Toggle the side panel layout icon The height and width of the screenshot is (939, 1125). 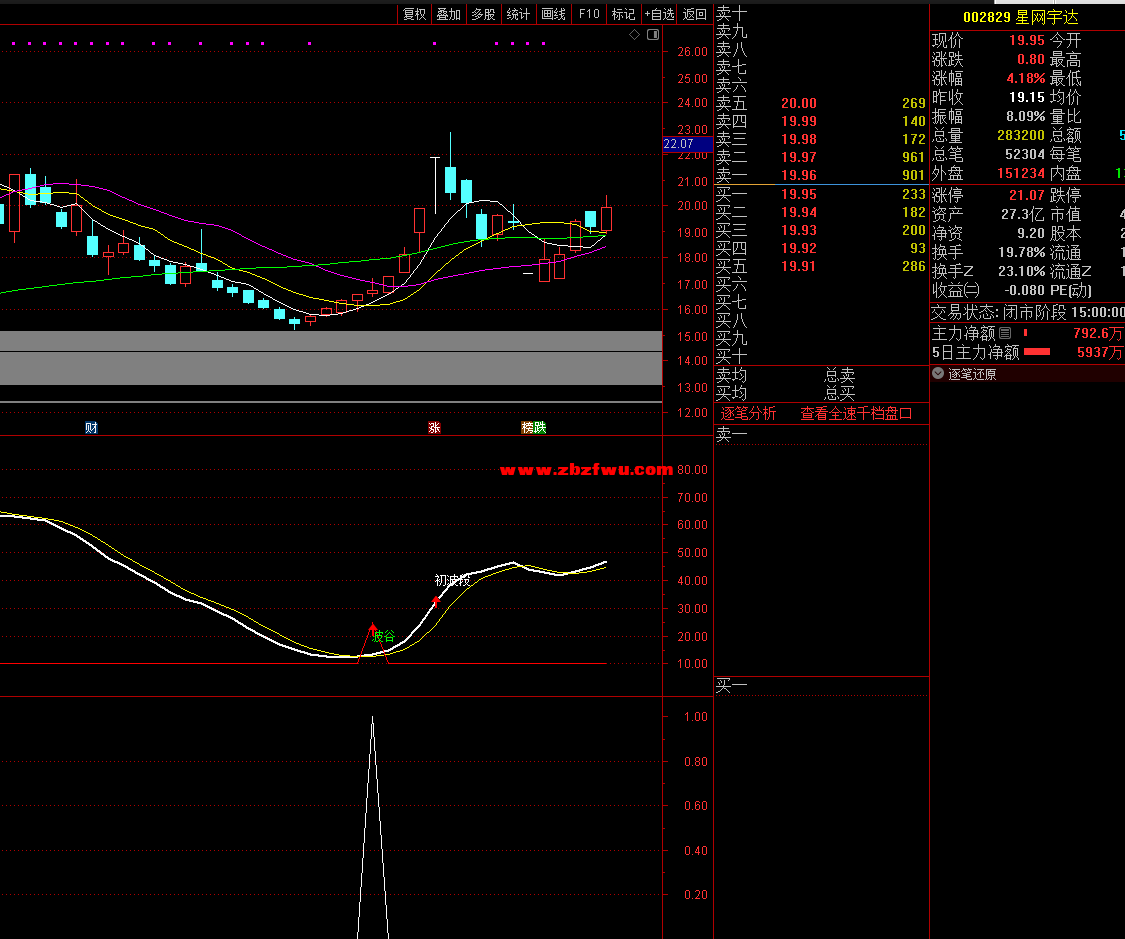point(653,34)
